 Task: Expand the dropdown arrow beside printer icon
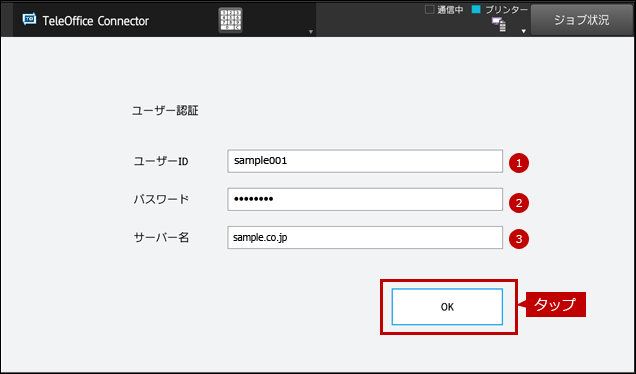[x=524, y=31]
